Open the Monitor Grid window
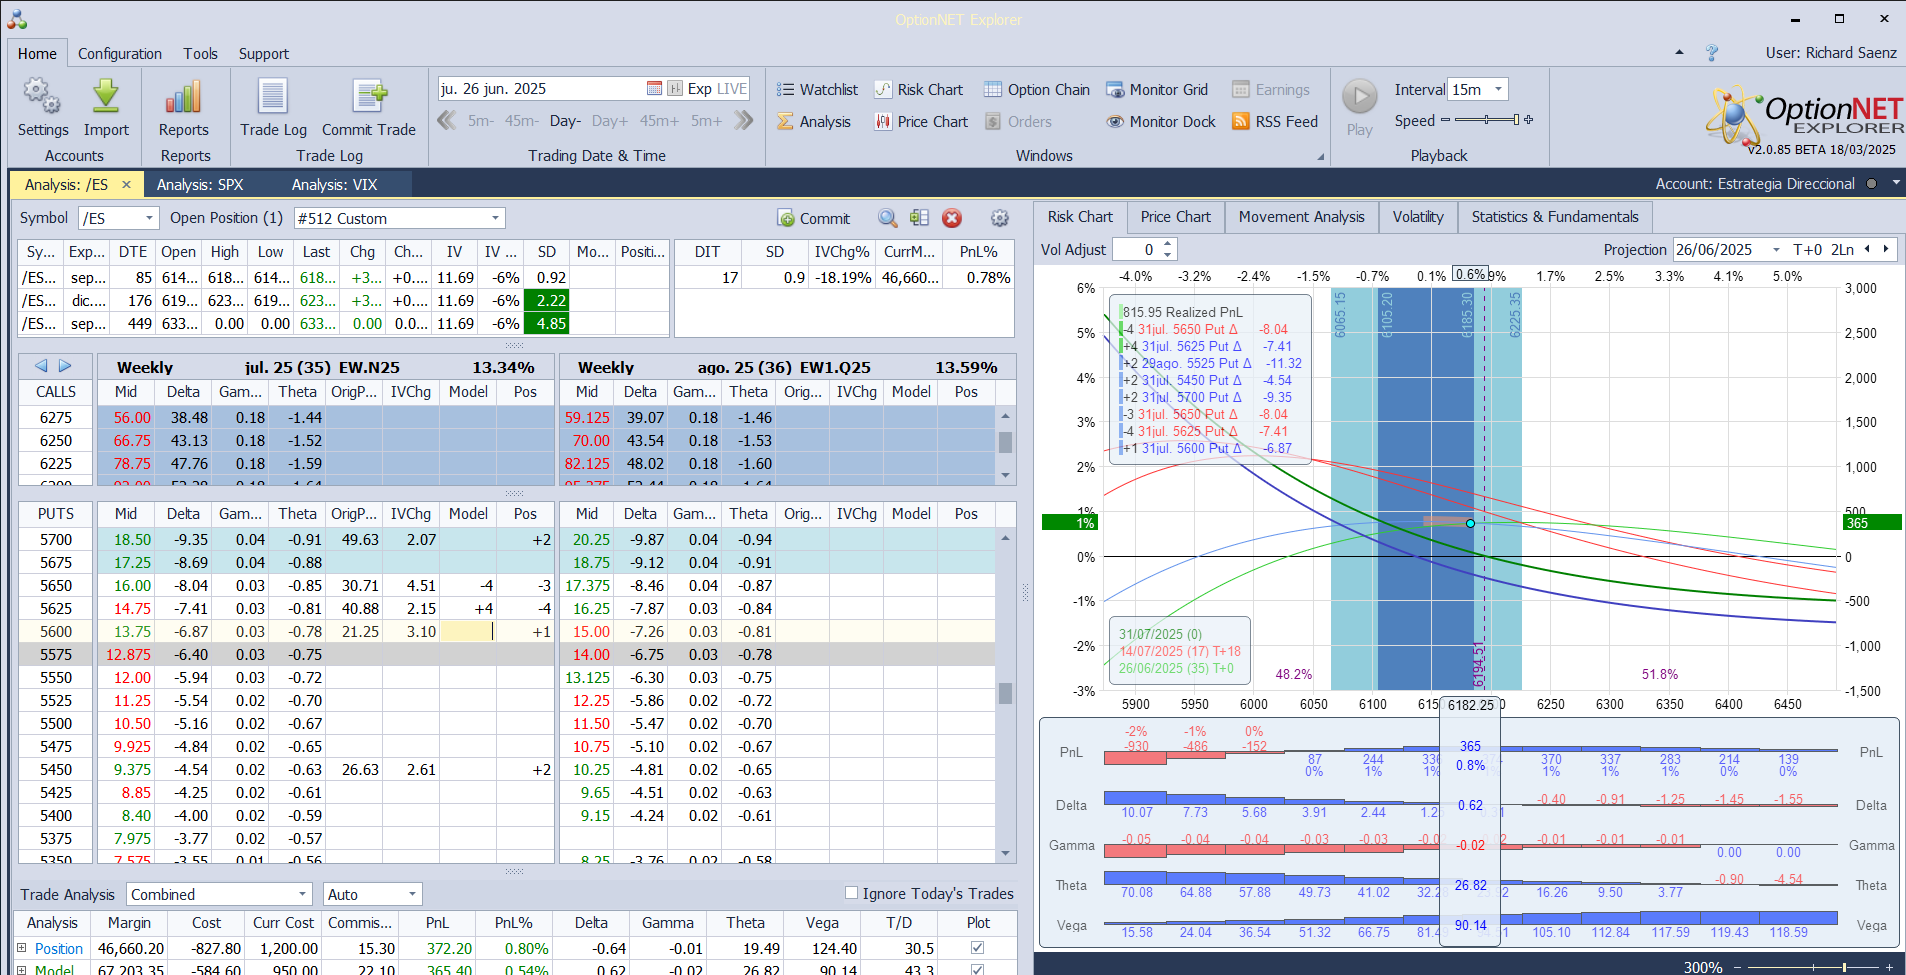1906x975 pixels. pos(1157,89)
